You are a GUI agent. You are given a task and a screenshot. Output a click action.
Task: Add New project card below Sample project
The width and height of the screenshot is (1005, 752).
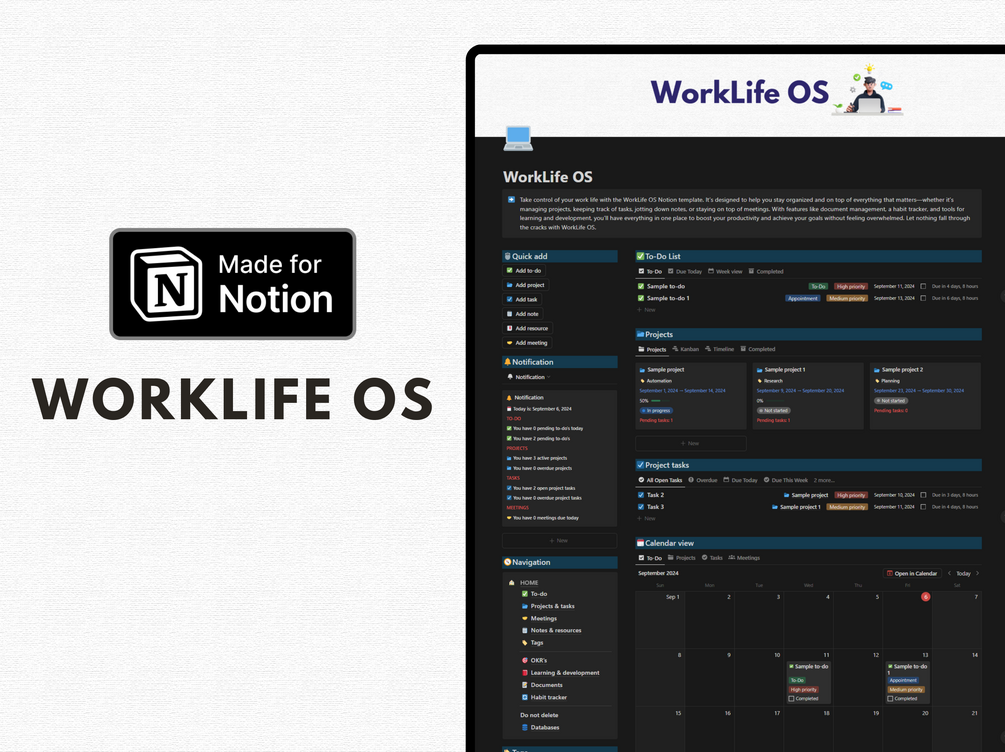(x=690, y=443)
